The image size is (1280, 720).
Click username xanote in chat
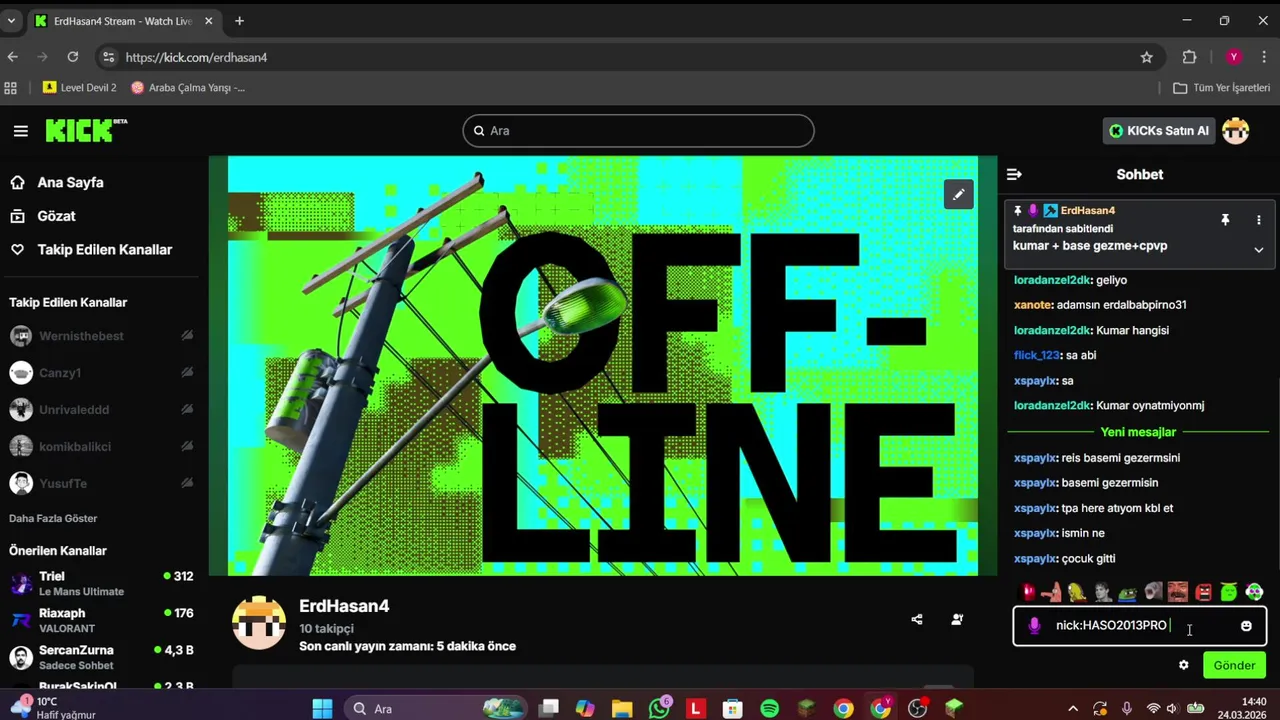point(1033,305)
